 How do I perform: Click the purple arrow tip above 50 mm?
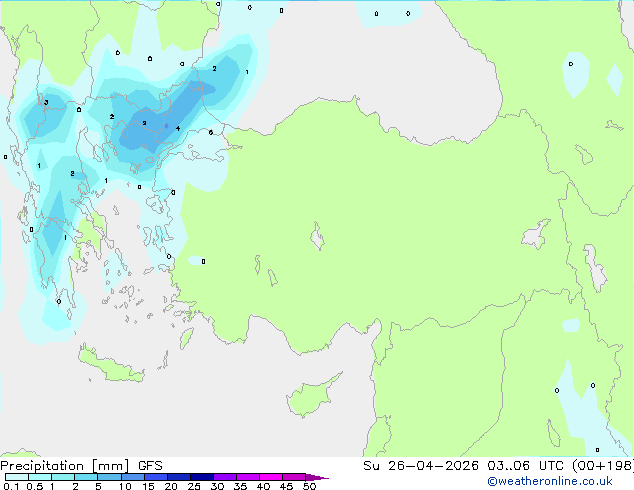point(317,477)
